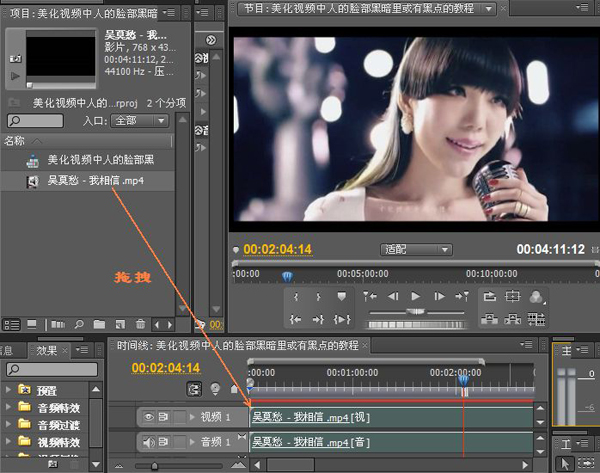Mute the 音频 1 track speaker toggle
Screen dimensions: 600x473
pos(149,442)
